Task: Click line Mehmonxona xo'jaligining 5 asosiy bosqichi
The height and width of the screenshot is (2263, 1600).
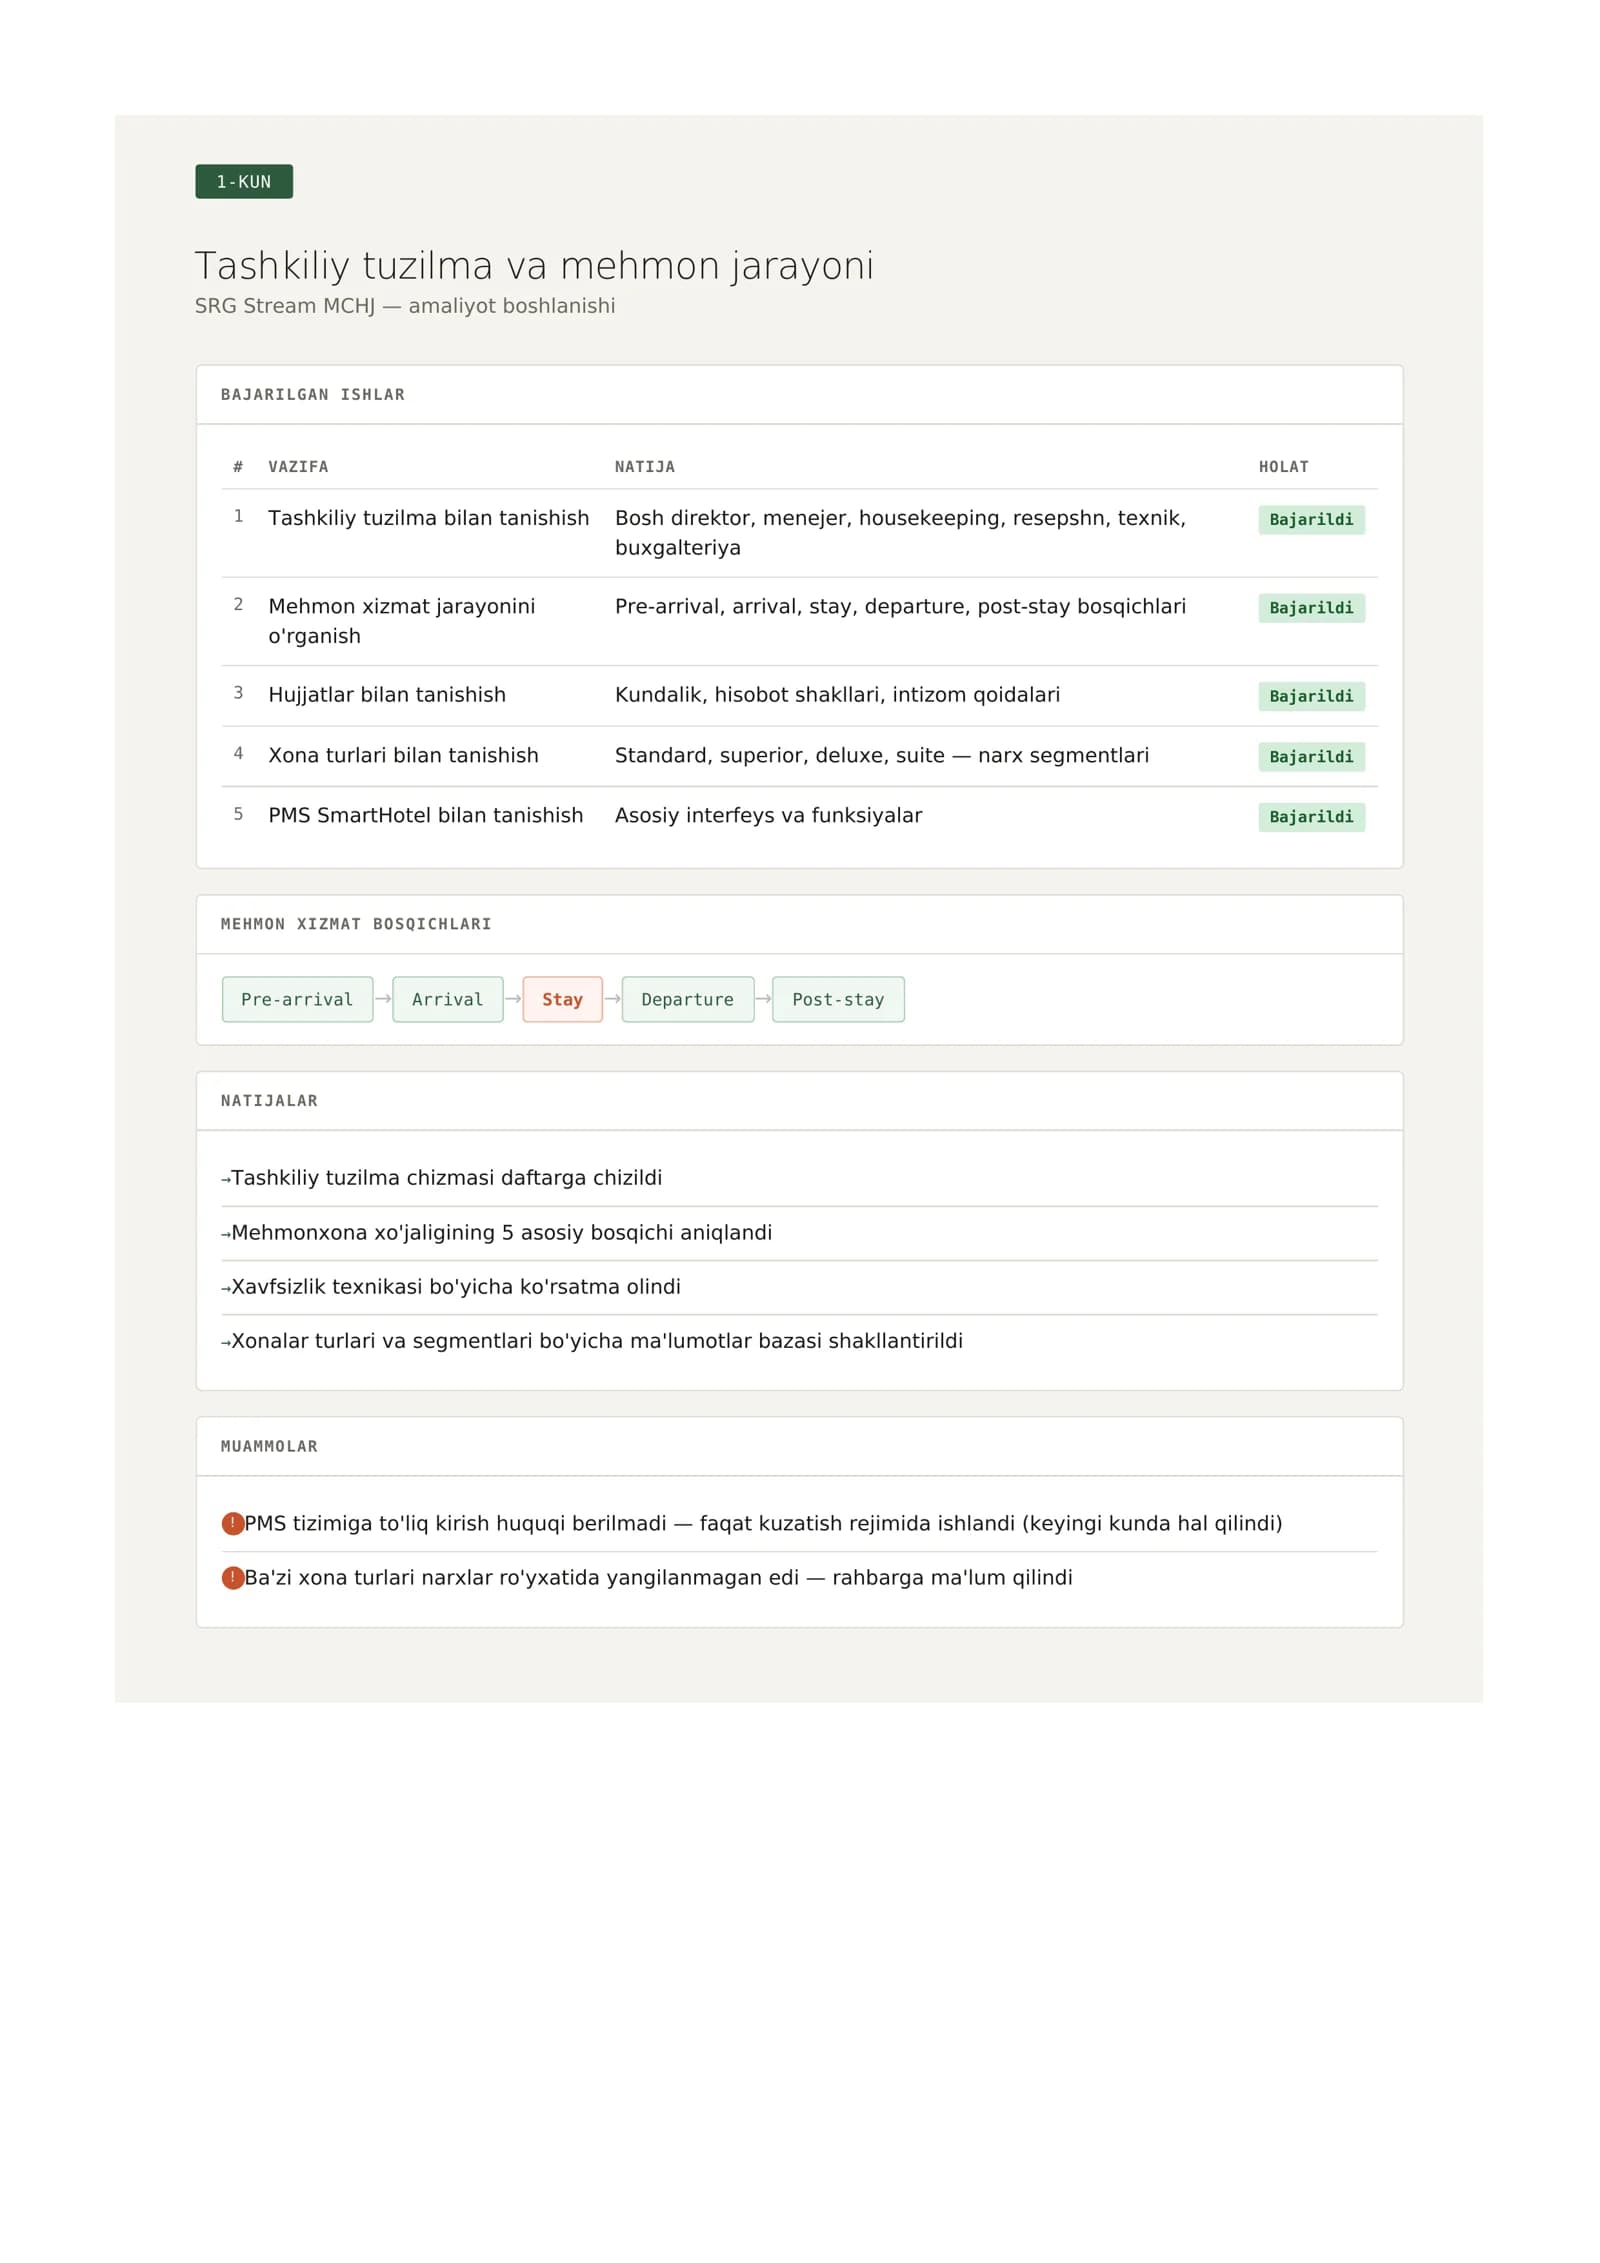Action: [x=501, y=1232]
